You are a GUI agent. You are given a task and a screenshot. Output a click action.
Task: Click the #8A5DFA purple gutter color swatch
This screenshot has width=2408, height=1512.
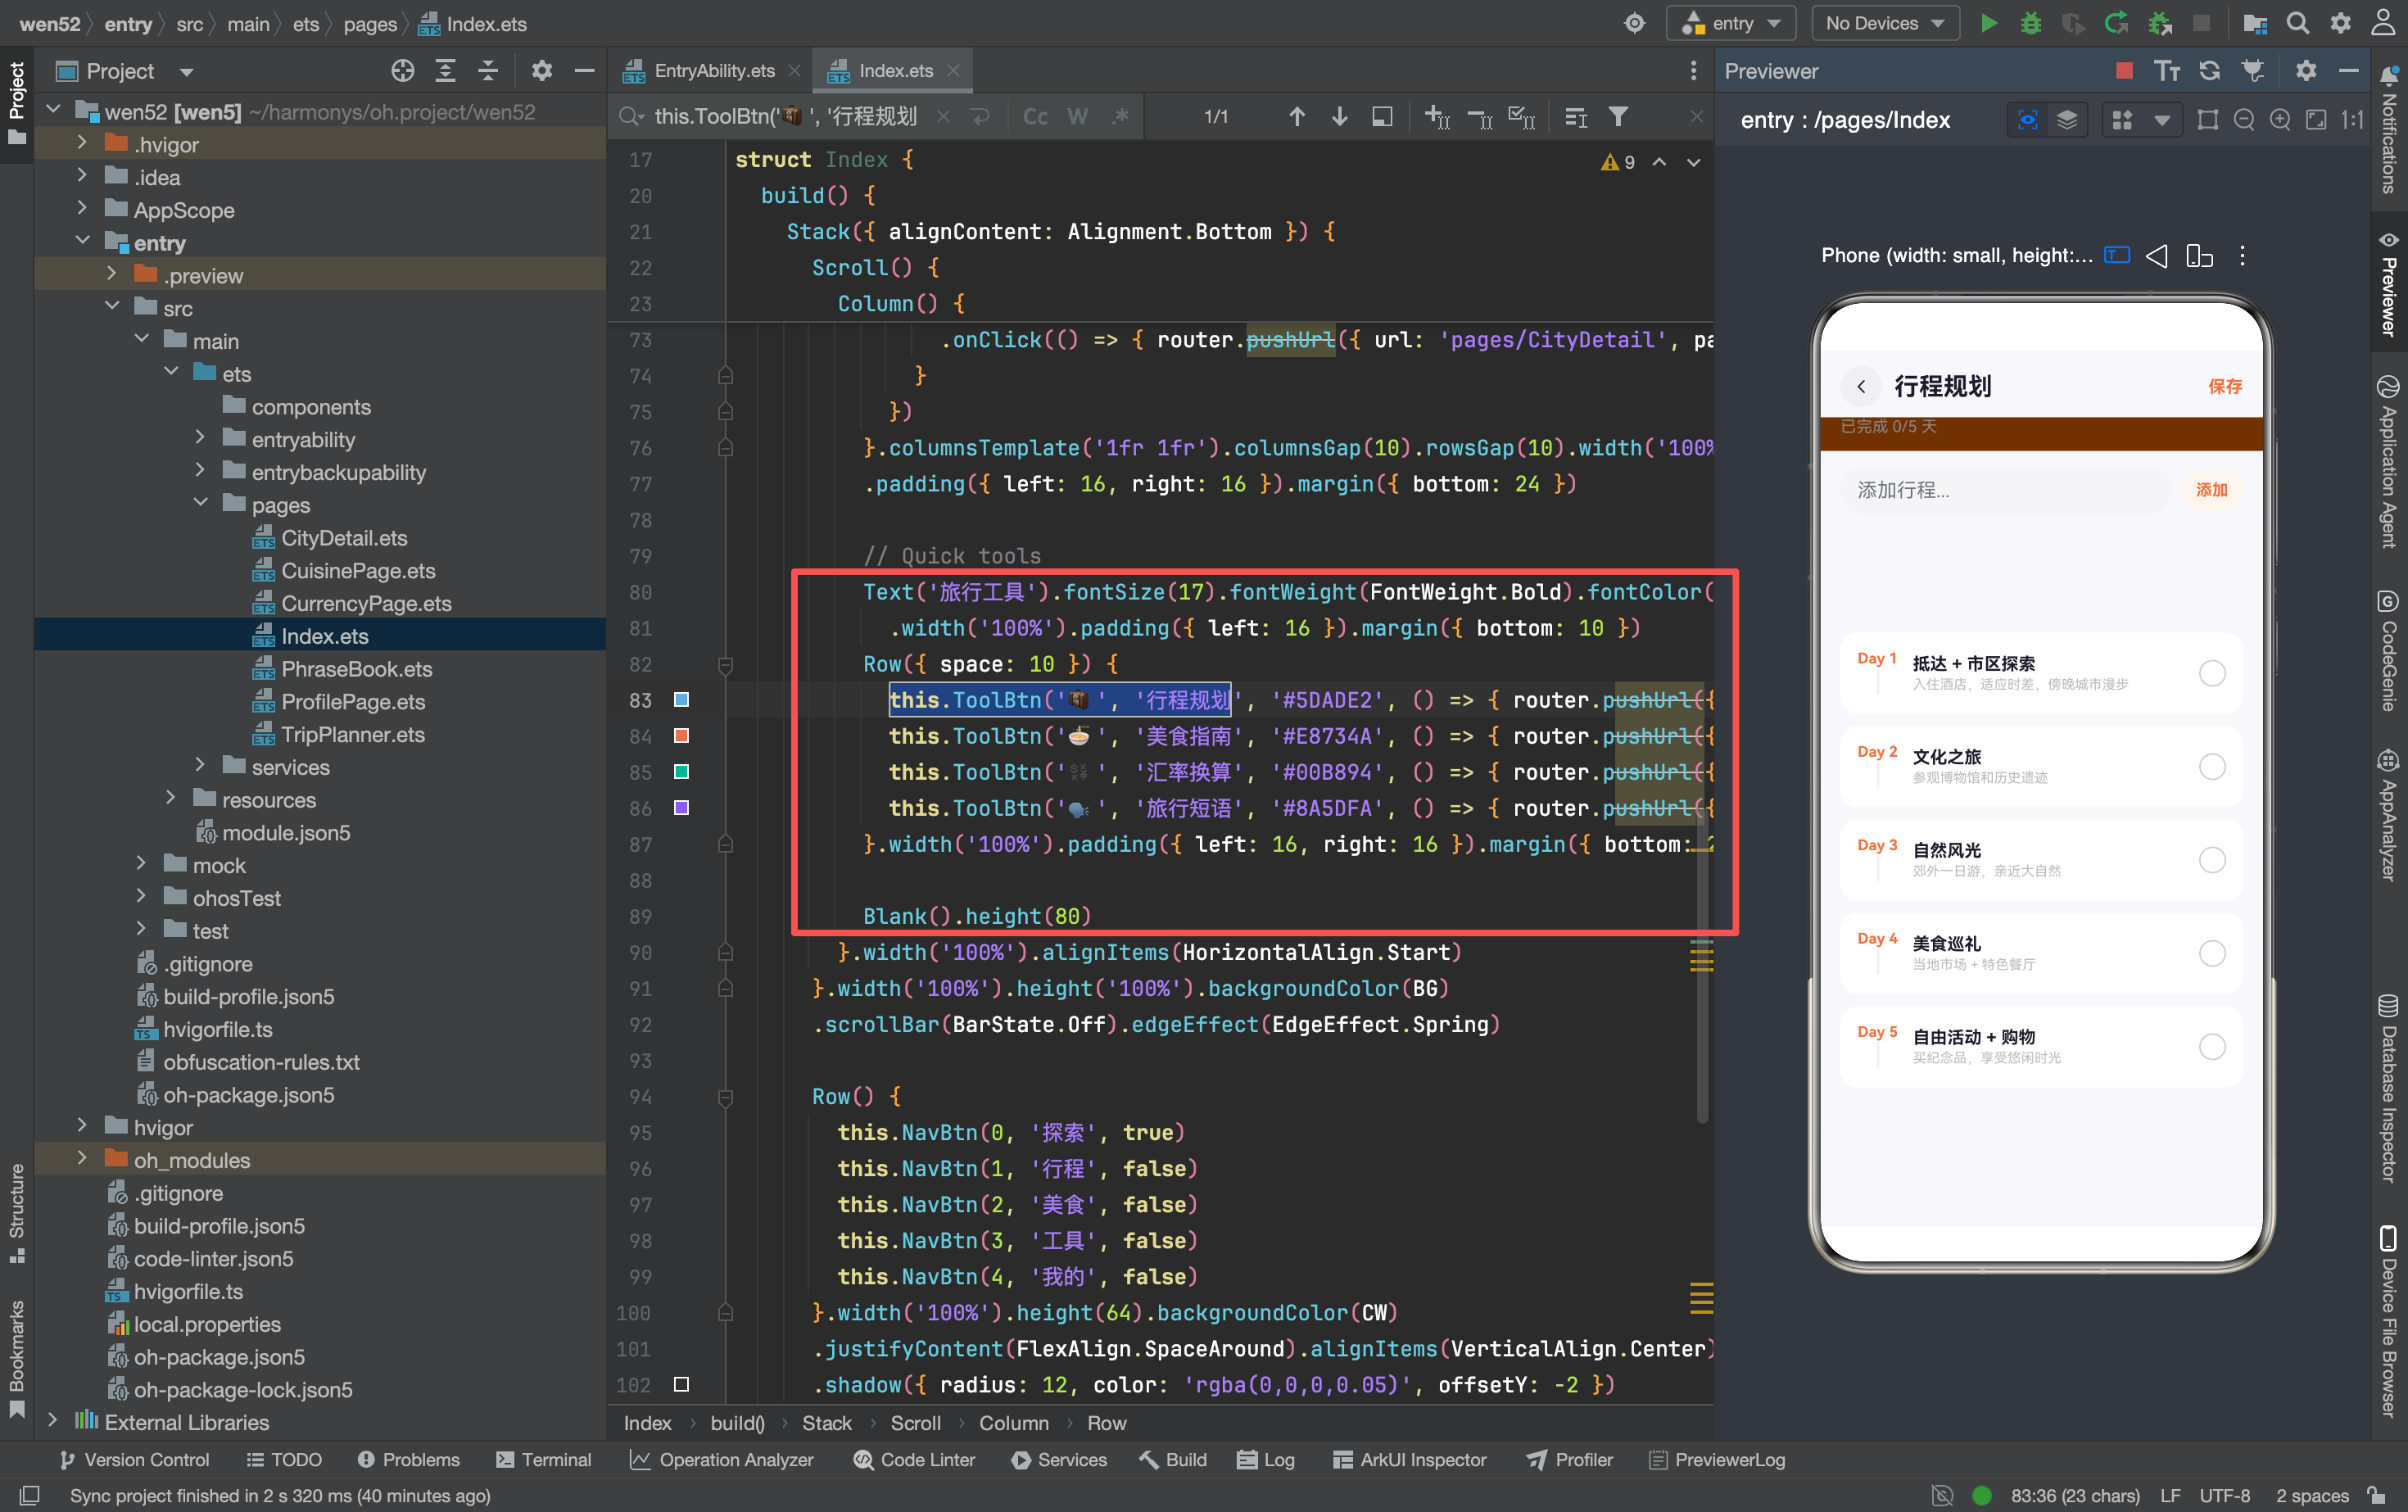(x=681, y=808)
